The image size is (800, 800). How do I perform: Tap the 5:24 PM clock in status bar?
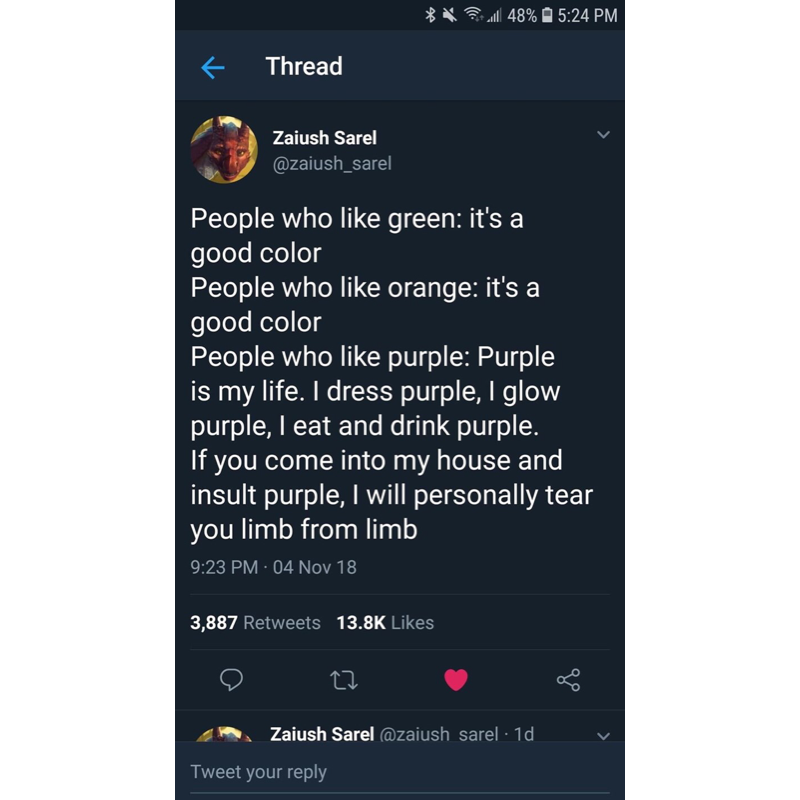tap(588, 15)
